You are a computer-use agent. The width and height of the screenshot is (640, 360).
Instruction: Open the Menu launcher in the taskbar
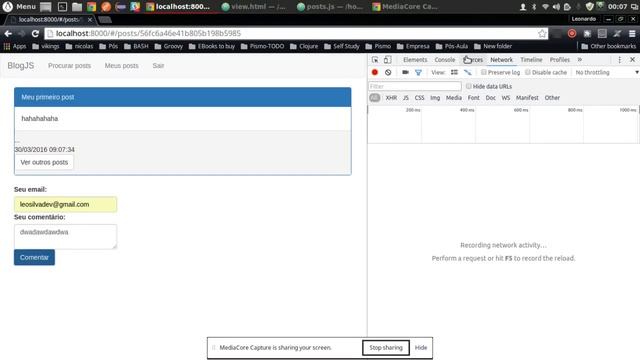[19, 7]
